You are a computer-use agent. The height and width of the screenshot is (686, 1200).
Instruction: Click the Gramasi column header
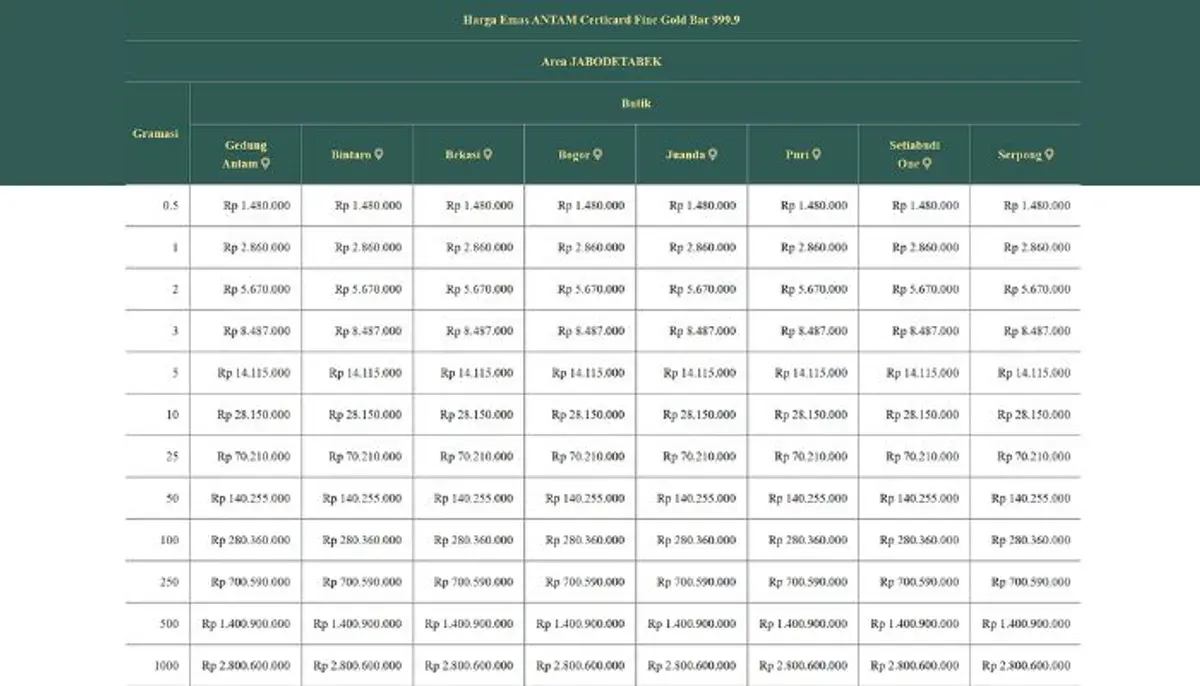pyautogui.click(x=156, y=133)
